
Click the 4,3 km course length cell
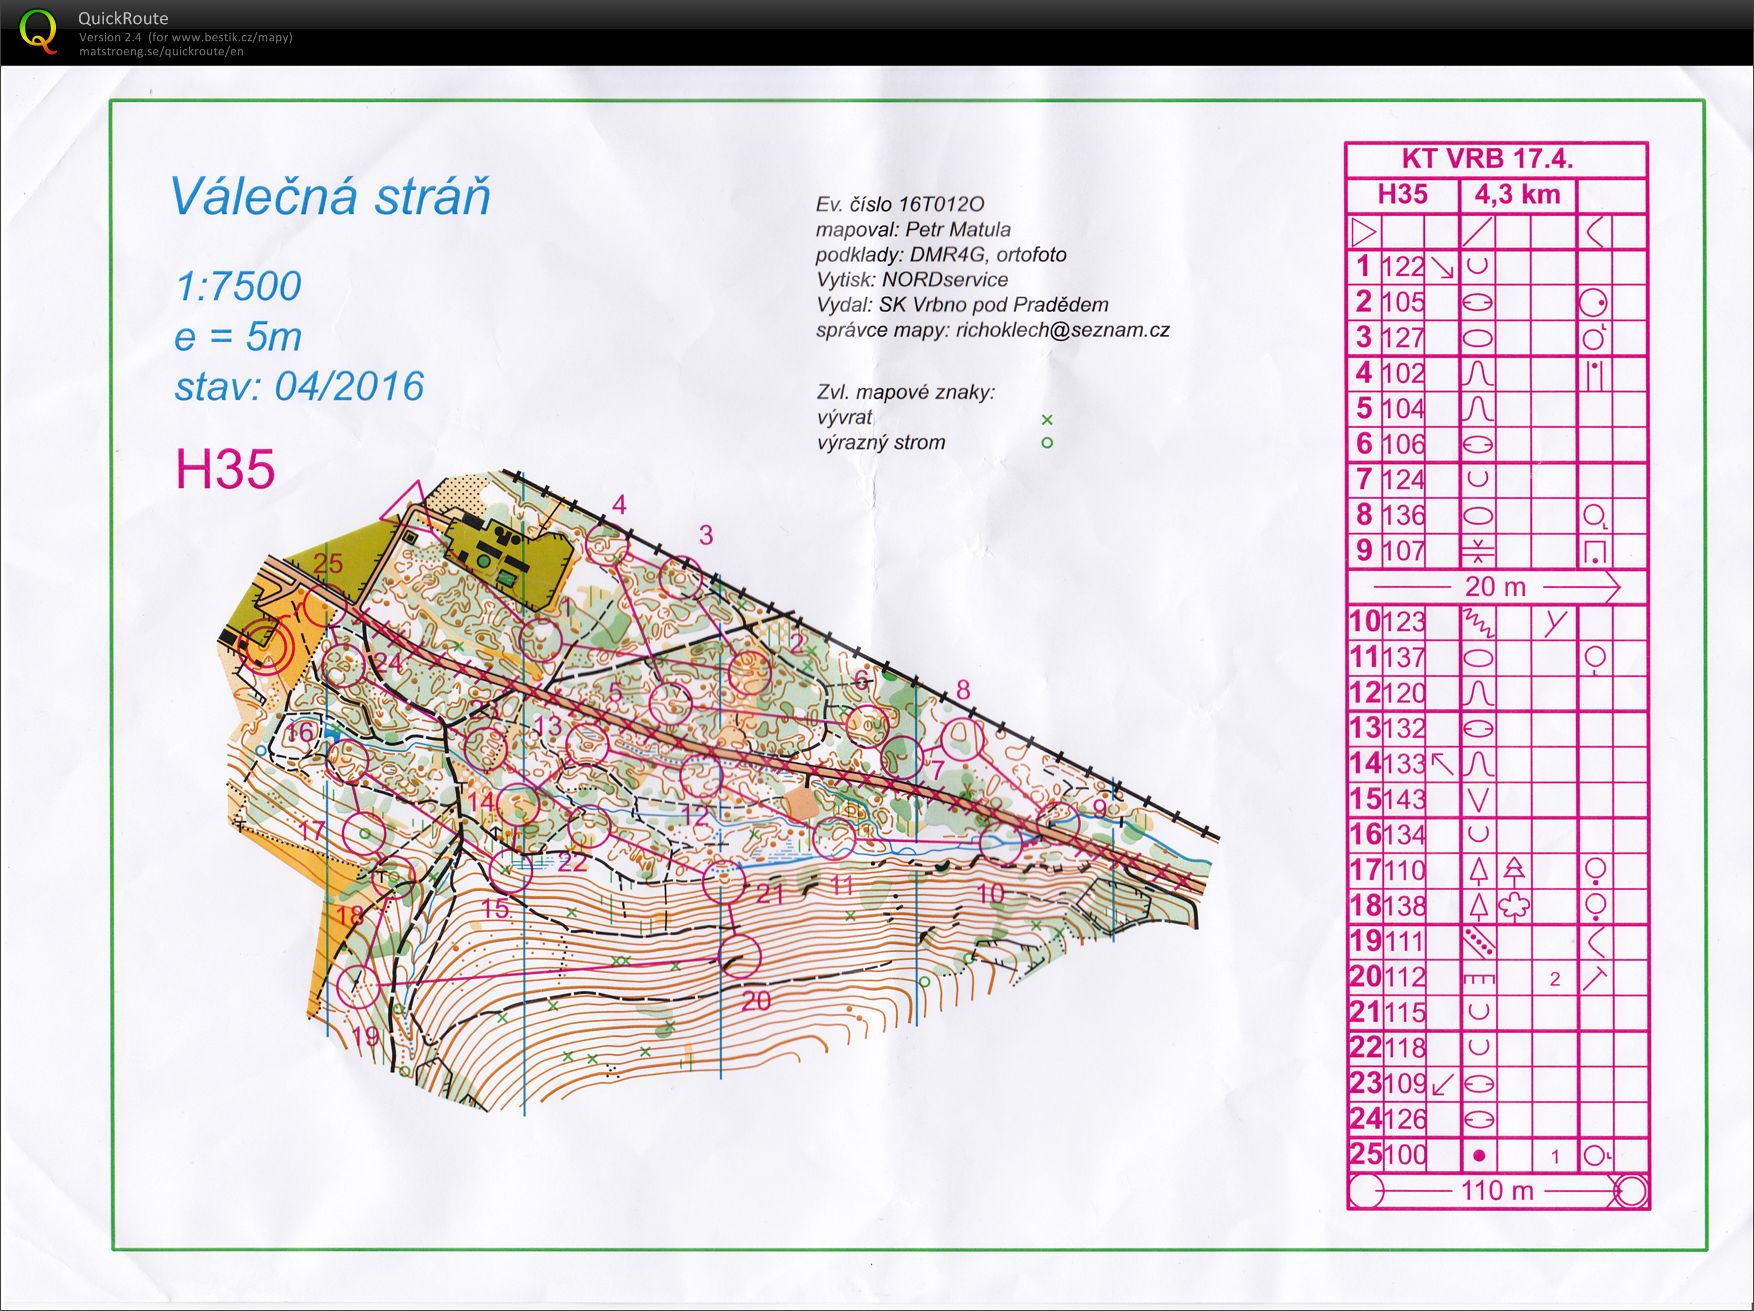click(1518, 194)
